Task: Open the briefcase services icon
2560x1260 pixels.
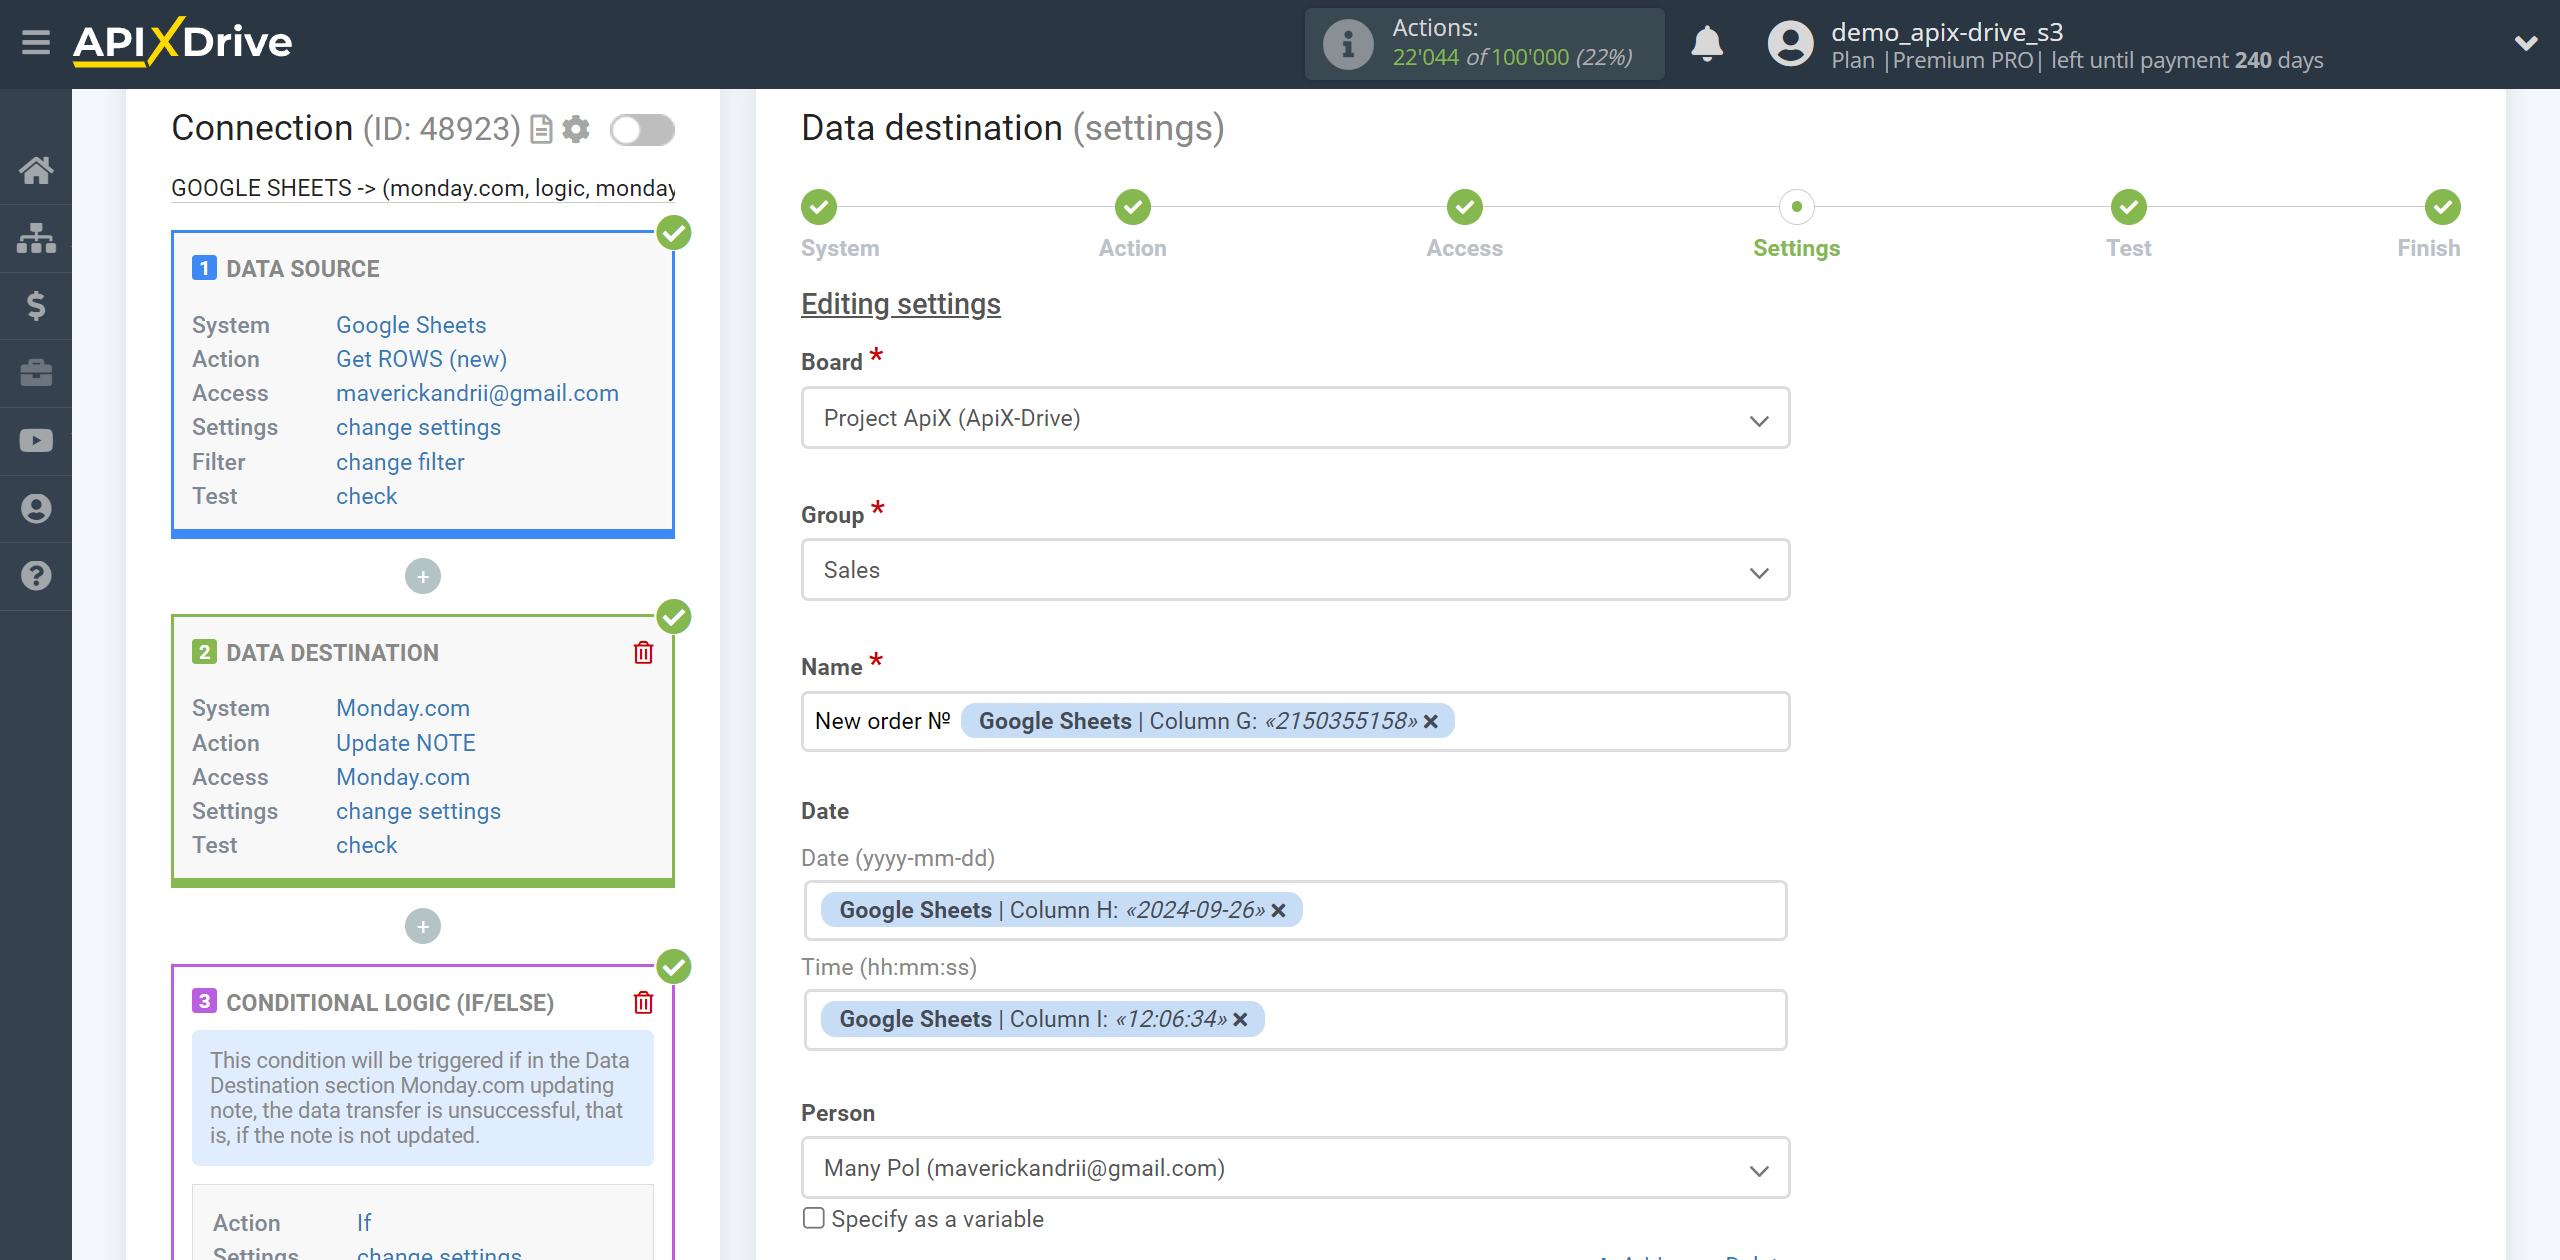Action: (x=36, y=373)
